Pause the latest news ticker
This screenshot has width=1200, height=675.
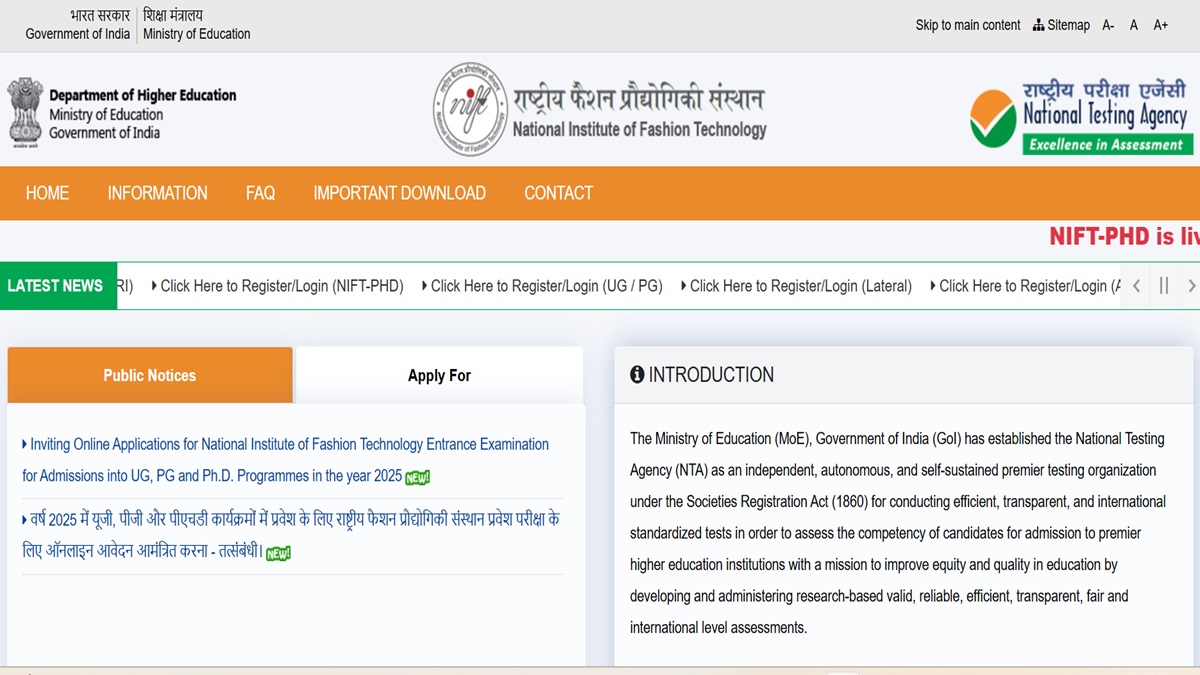pos(1164,286)
